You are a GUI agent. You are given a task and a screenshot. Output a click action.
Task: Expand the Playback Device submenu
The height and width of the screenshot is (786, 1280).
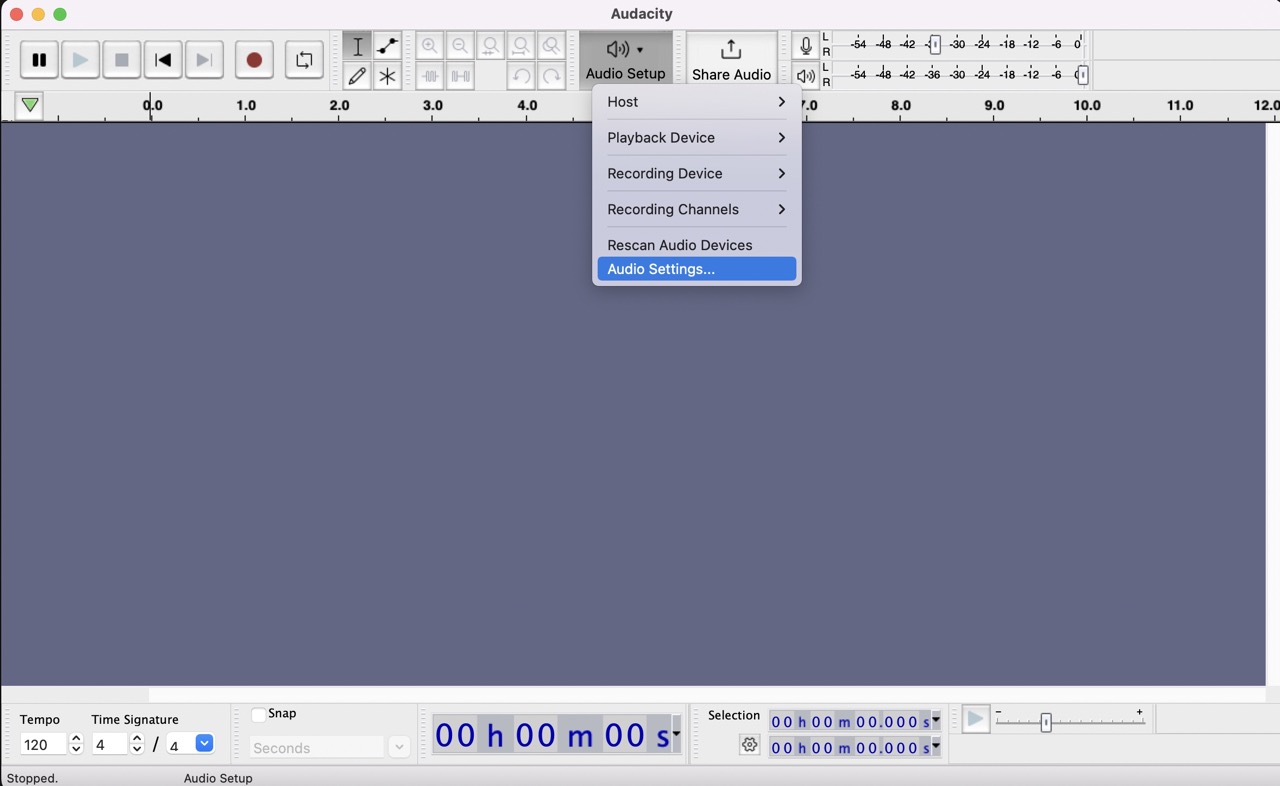coord(697,138)
